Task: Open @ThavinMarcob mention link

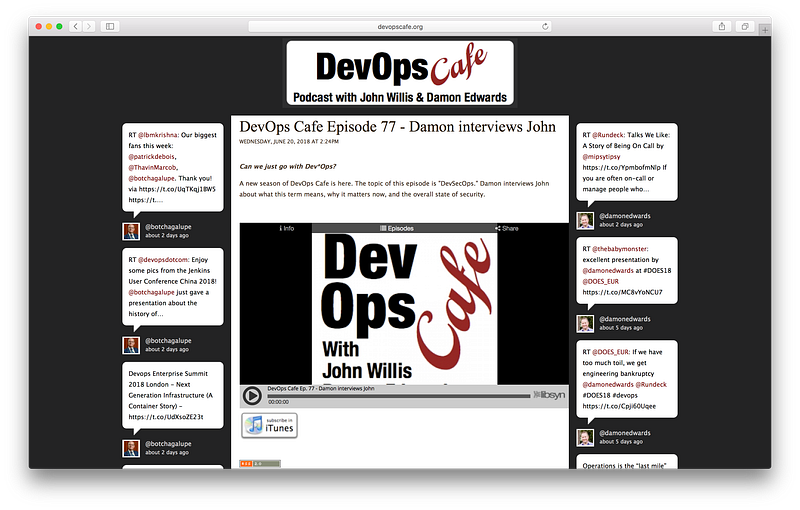Action: click(153, 167)
